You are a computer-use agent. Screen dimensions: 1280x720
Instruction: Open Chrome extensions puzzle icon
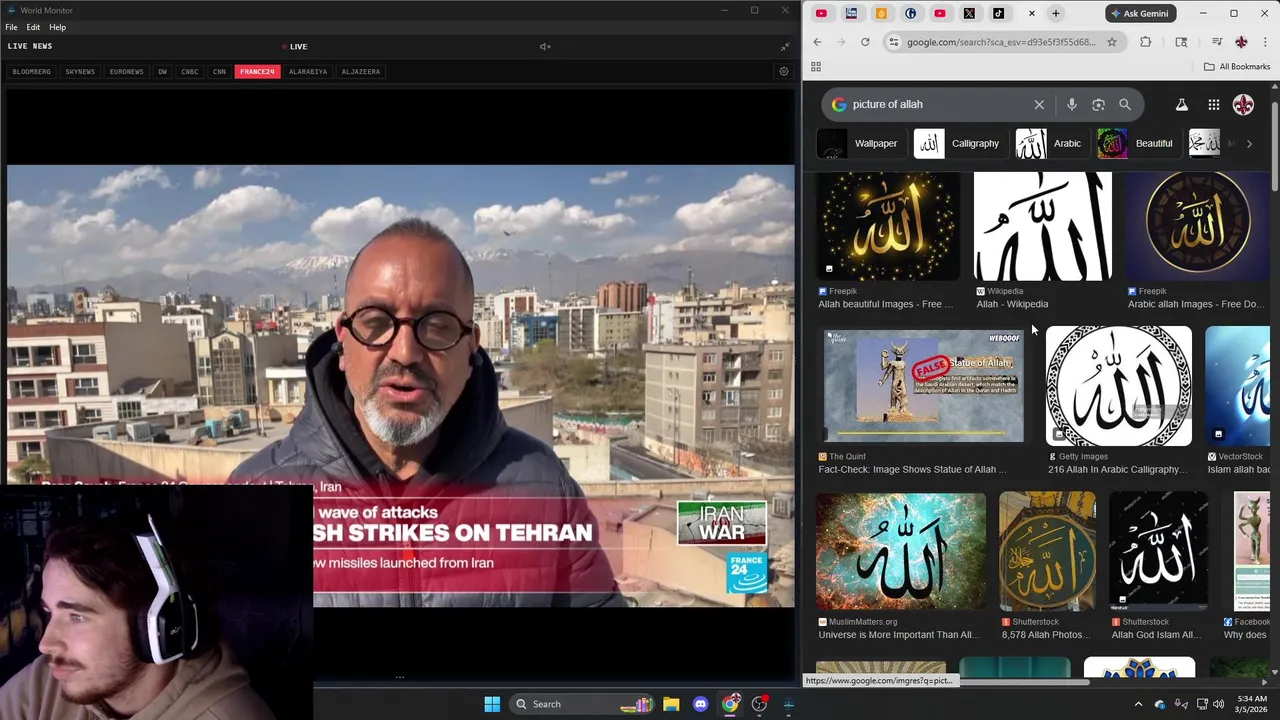(1146, 42)
